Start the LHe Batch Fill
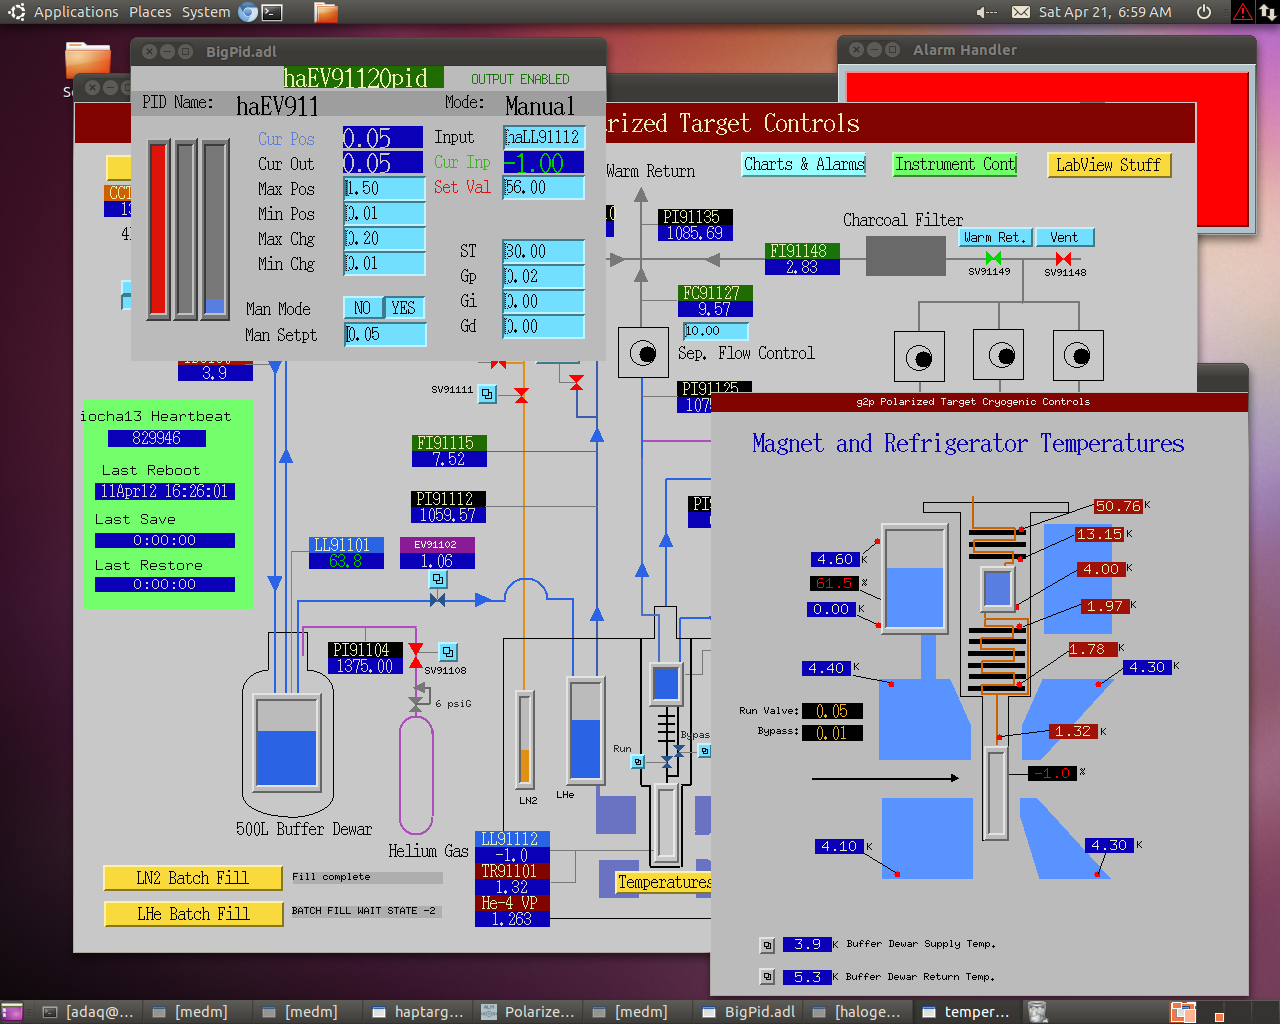This screenshot has width=1280, height=1024. click(x=192, y=914)
